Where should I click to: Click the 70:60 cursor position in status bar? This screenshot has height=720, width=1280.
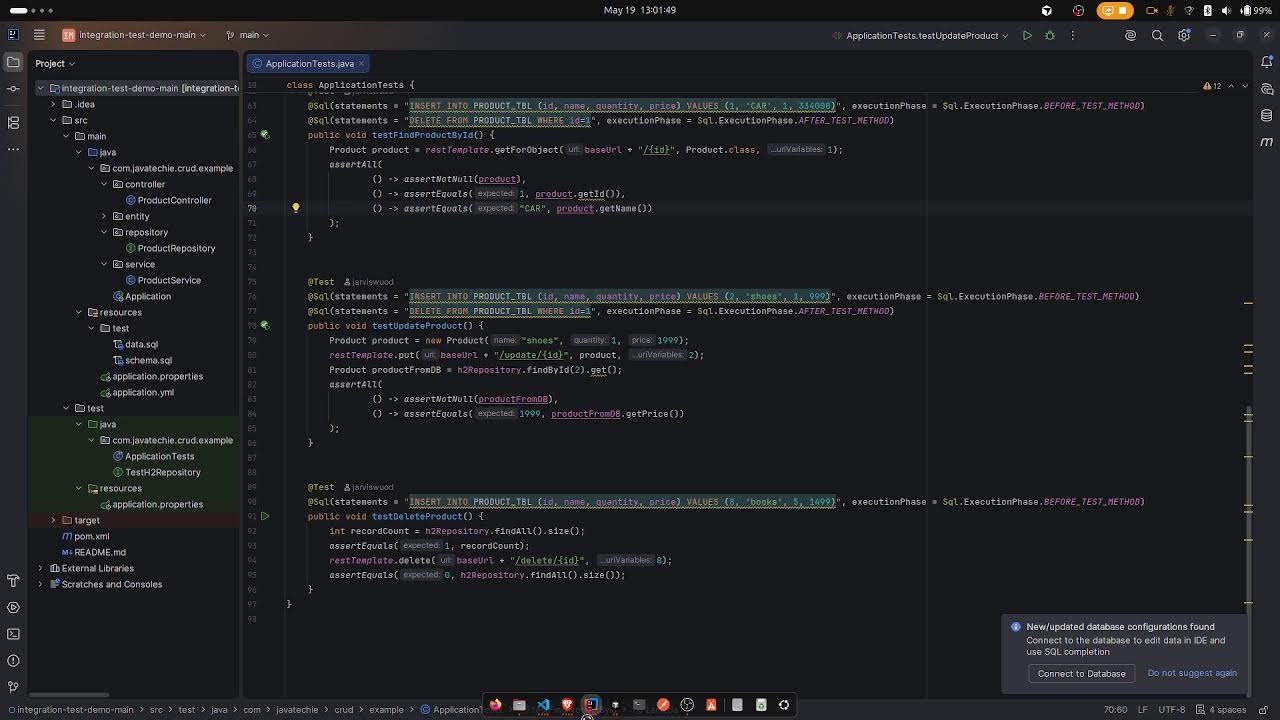pos(1115,710)
